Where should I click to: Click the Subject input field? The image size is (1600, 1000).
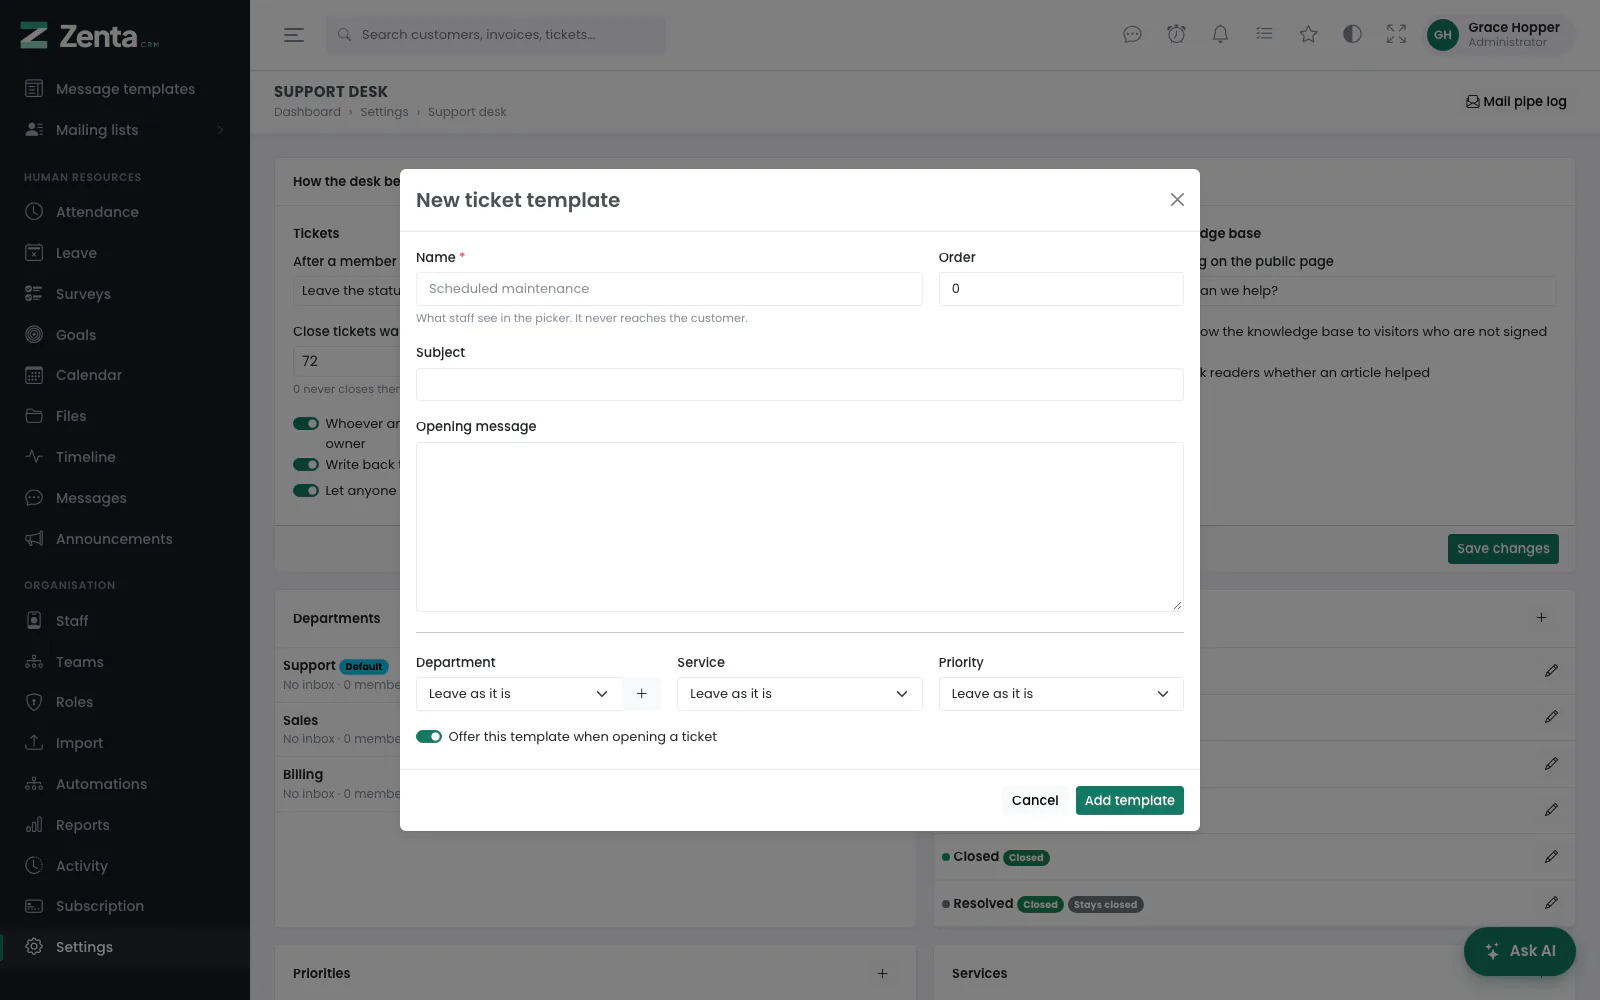pyautogui.click(x=800, y=385)
